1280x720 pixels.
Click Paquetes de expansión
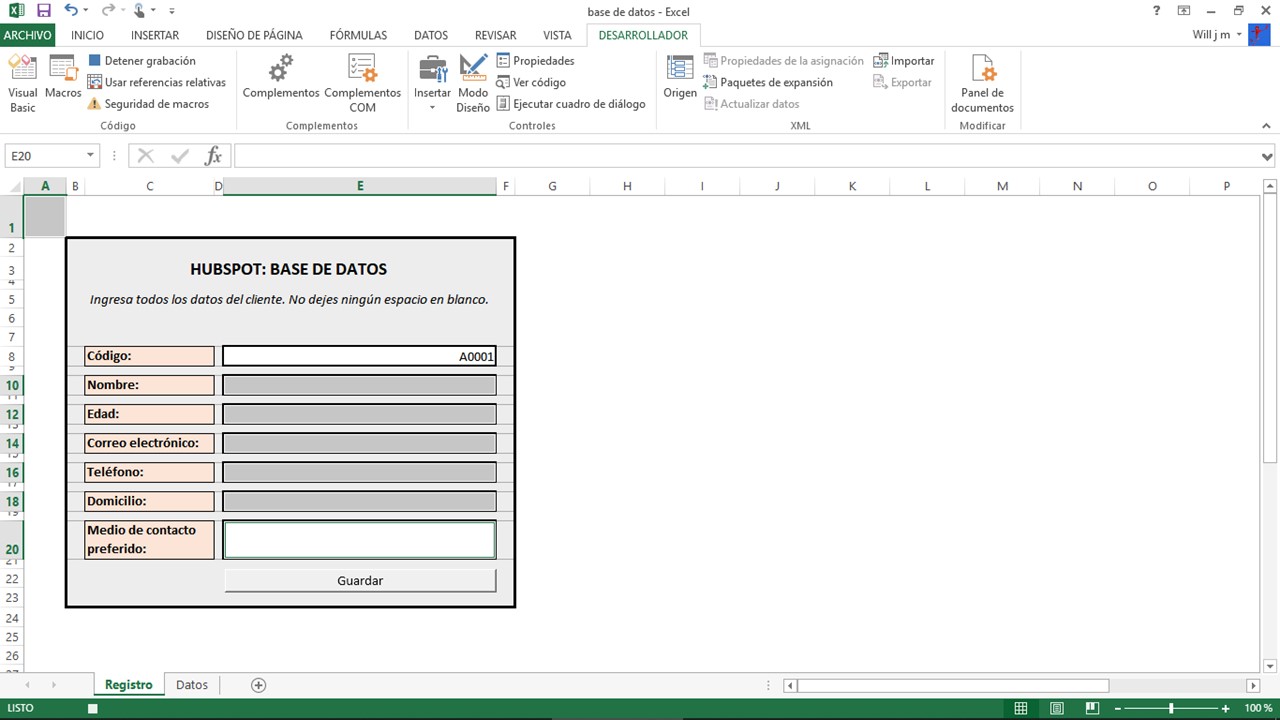click(768, 82)
